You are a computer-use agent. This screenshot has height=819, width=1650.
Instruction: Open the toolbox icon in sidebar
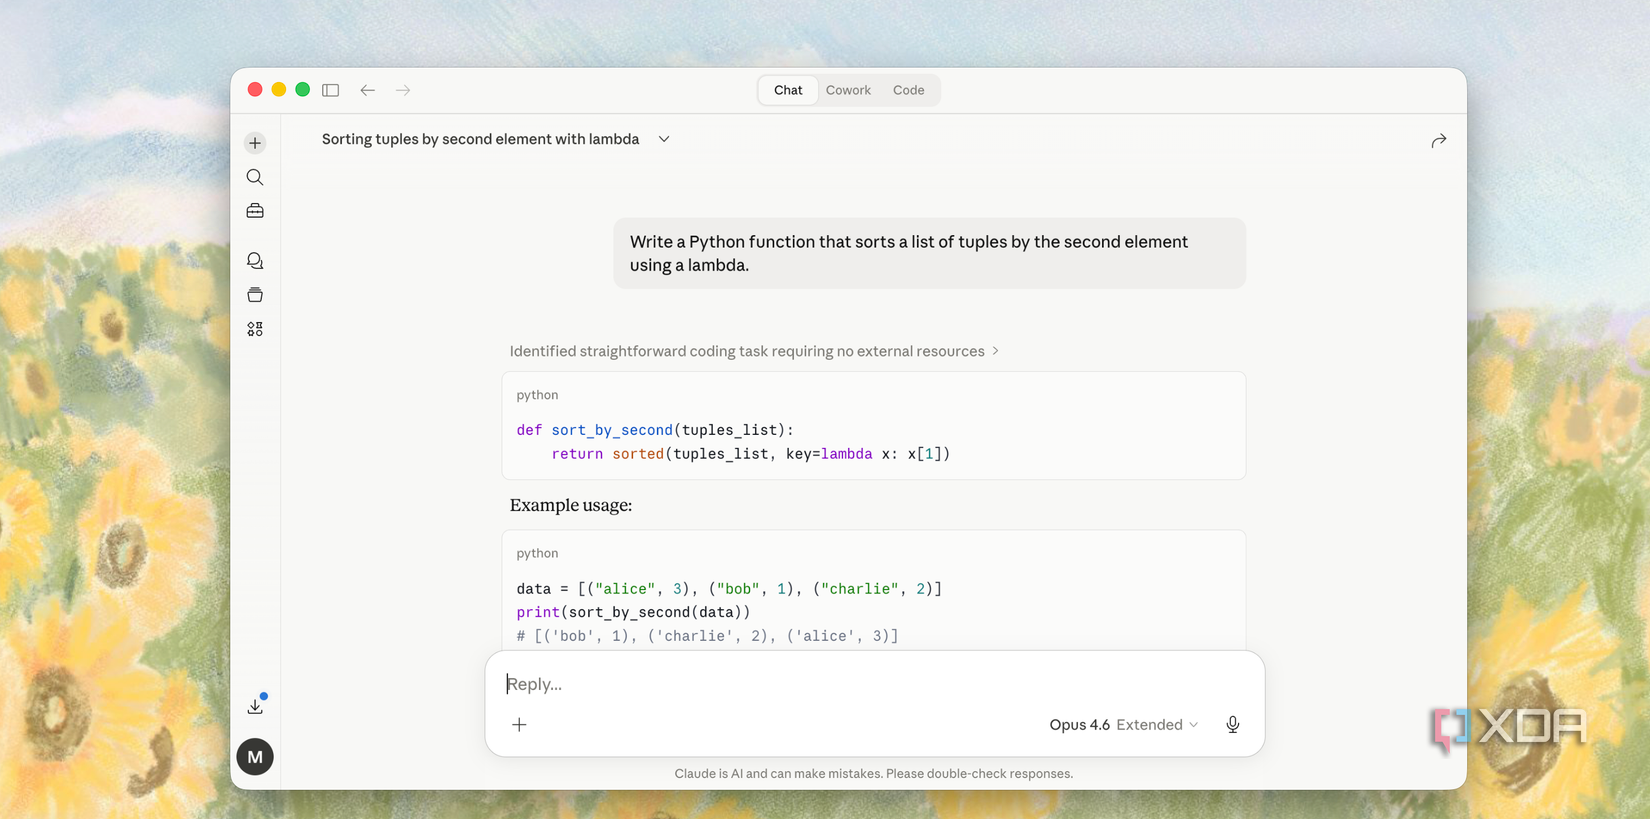(255, 211)
